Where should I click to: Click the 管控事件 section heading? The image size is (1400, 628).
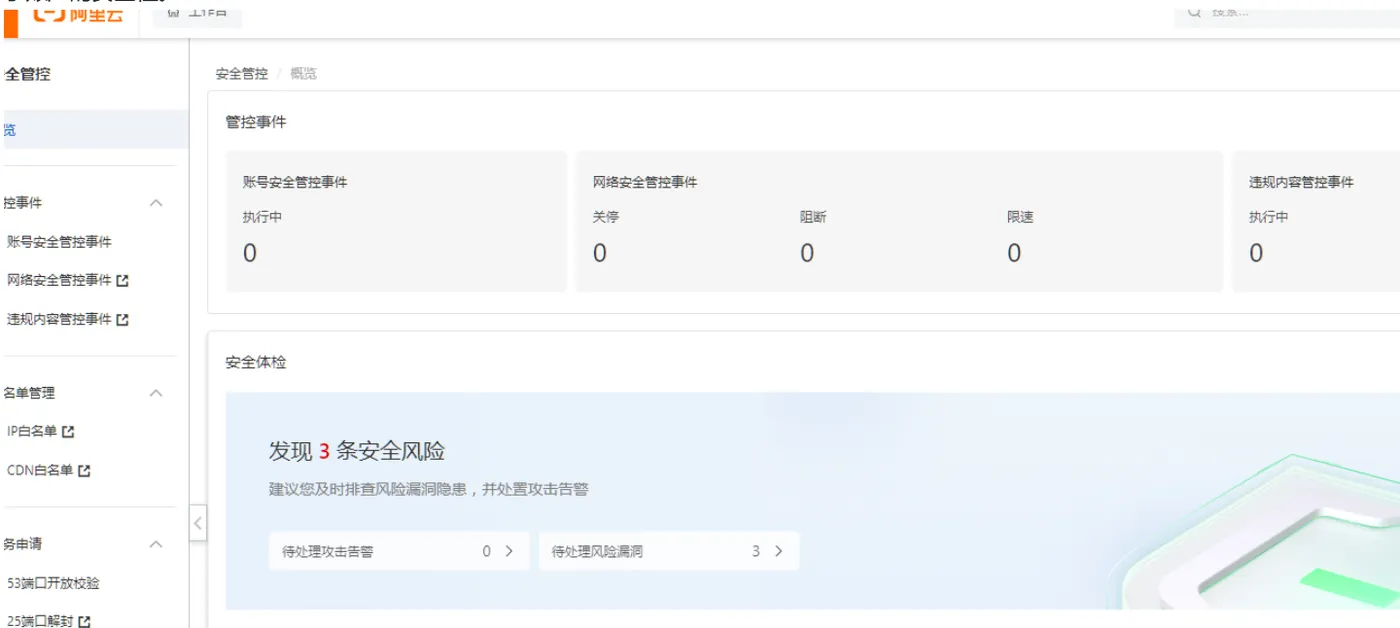256,122
